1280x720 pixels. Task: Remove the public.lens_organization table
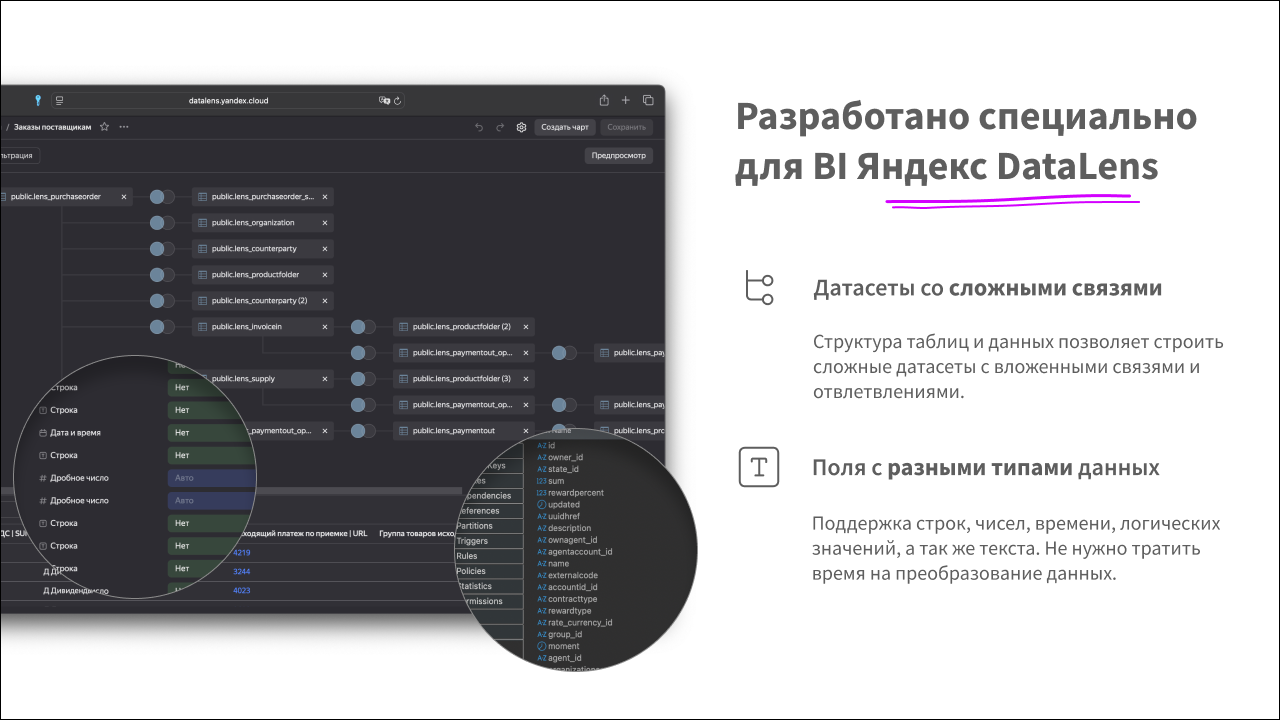[324, 223]
